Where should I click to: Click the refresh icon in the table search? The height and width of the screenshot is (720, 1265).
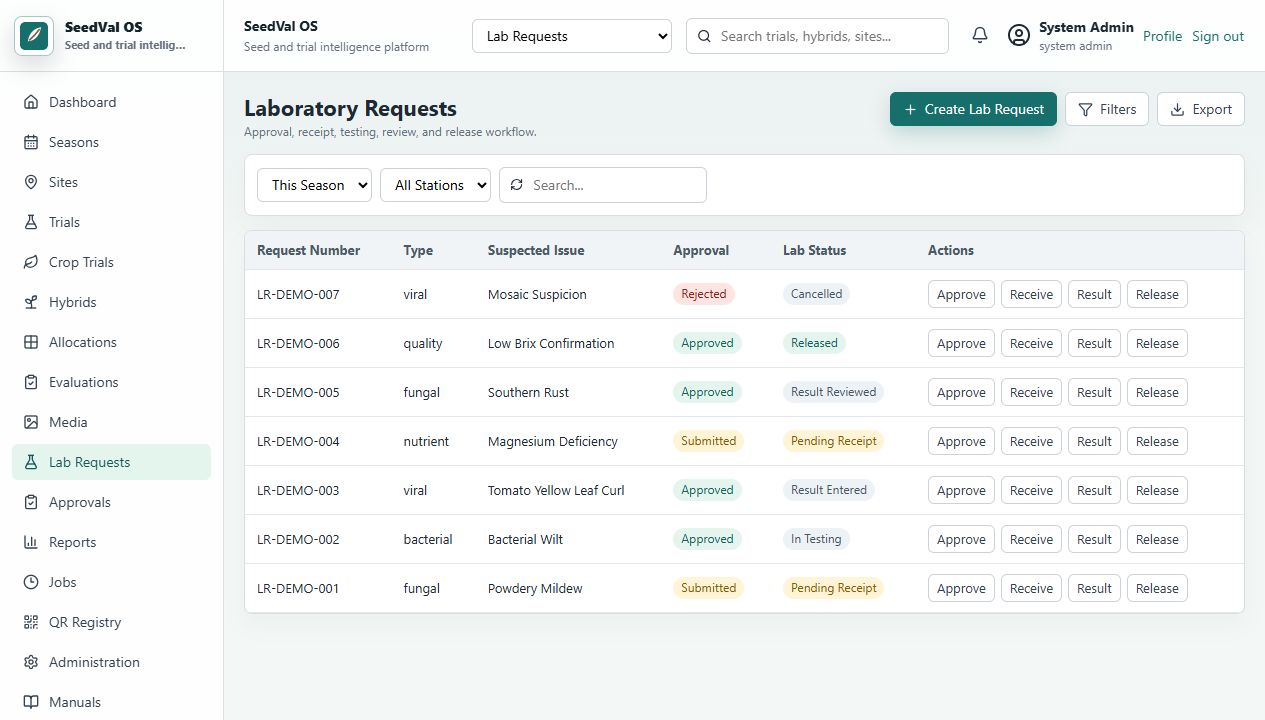[517, 185]
